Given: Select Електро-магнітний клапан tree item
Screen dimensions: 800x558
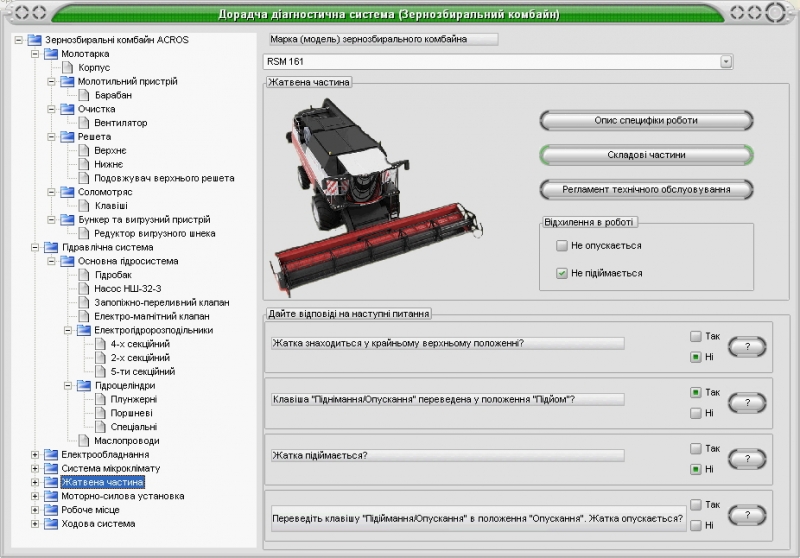Looking at the screenshot, I should coord(152,316).
